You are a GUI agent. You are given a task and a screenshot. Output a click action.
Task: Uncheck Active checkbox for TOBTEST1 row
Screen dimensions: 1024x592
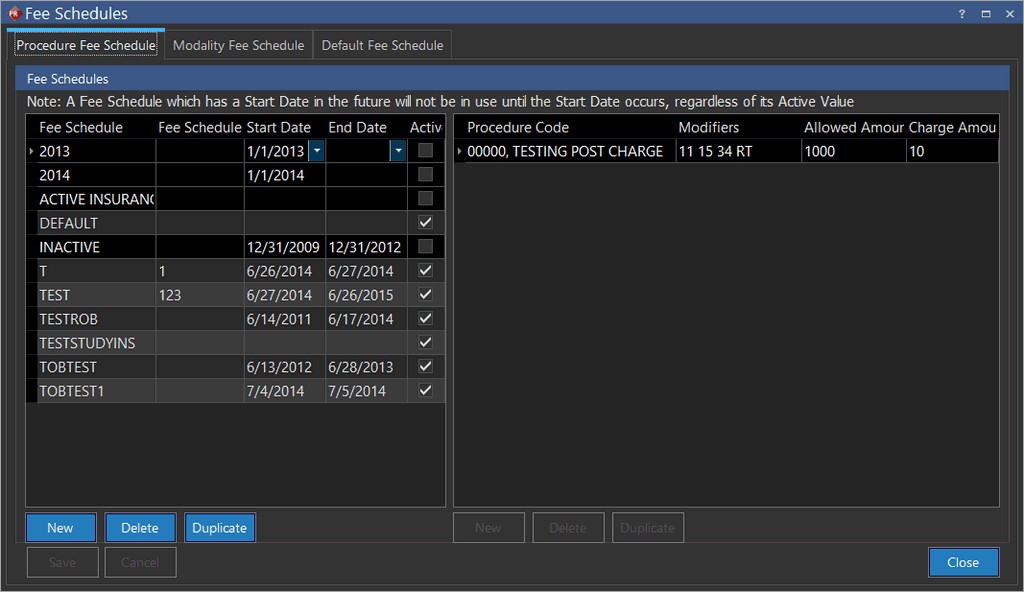(426, 391)
